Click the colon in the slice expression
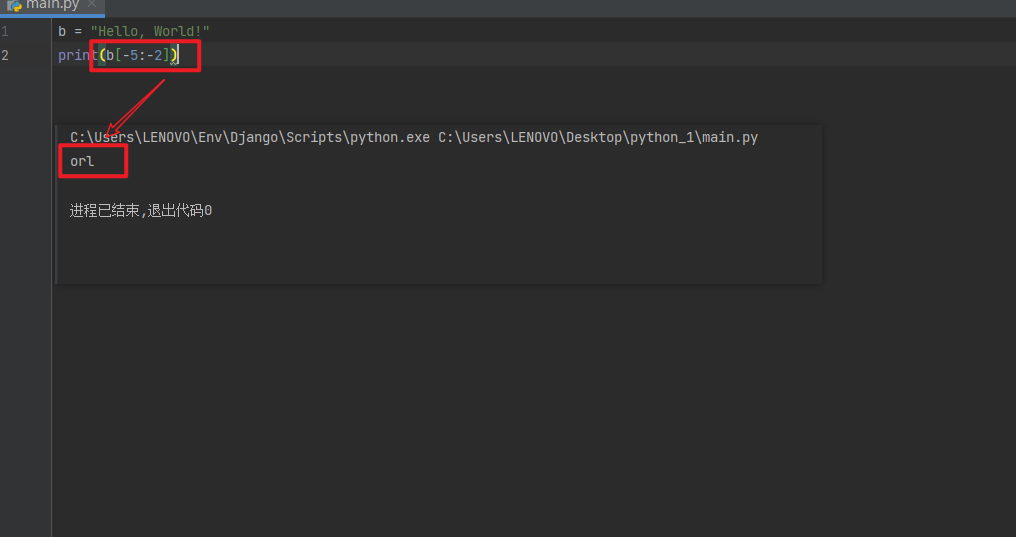The width and height of the screenshot is (1016, 537). (142, 55)
